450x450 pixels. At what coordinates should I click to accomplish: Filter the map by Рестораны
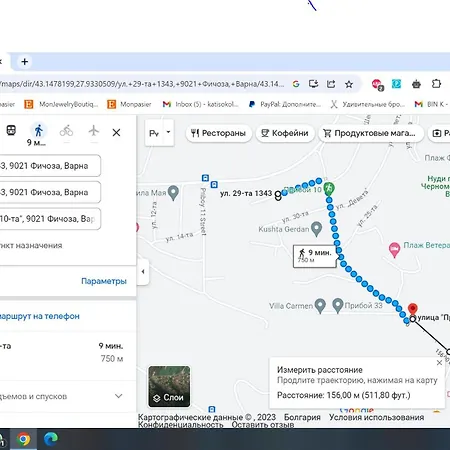(219, 133)
